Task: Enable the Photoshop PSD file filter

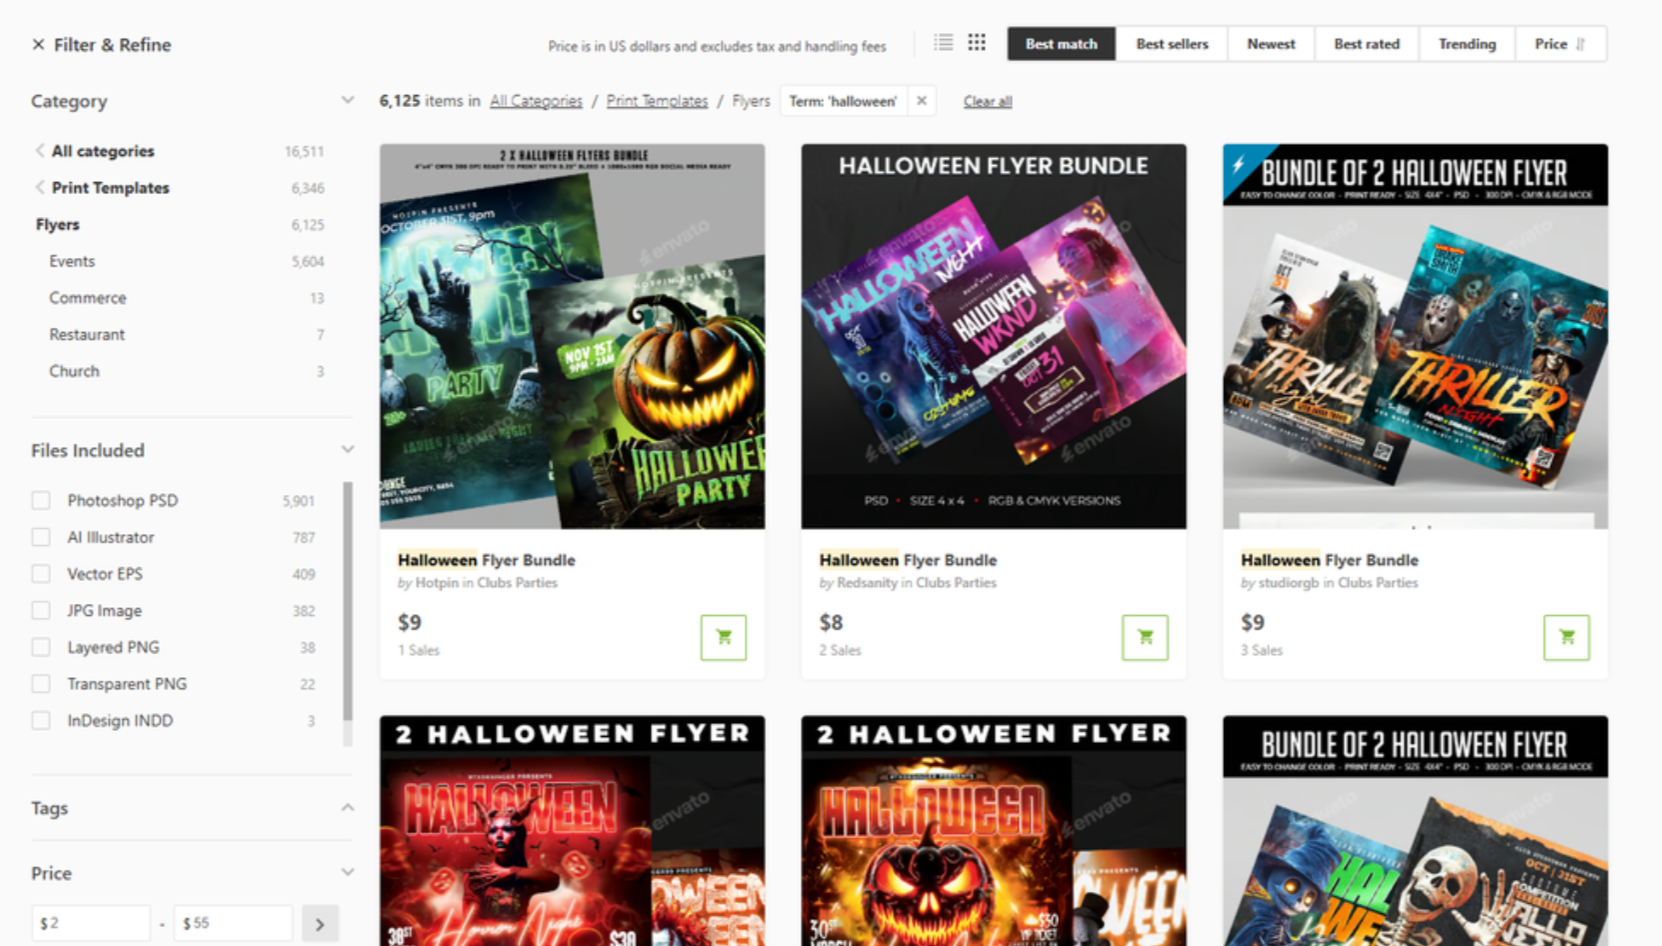Action: point(40,500)
